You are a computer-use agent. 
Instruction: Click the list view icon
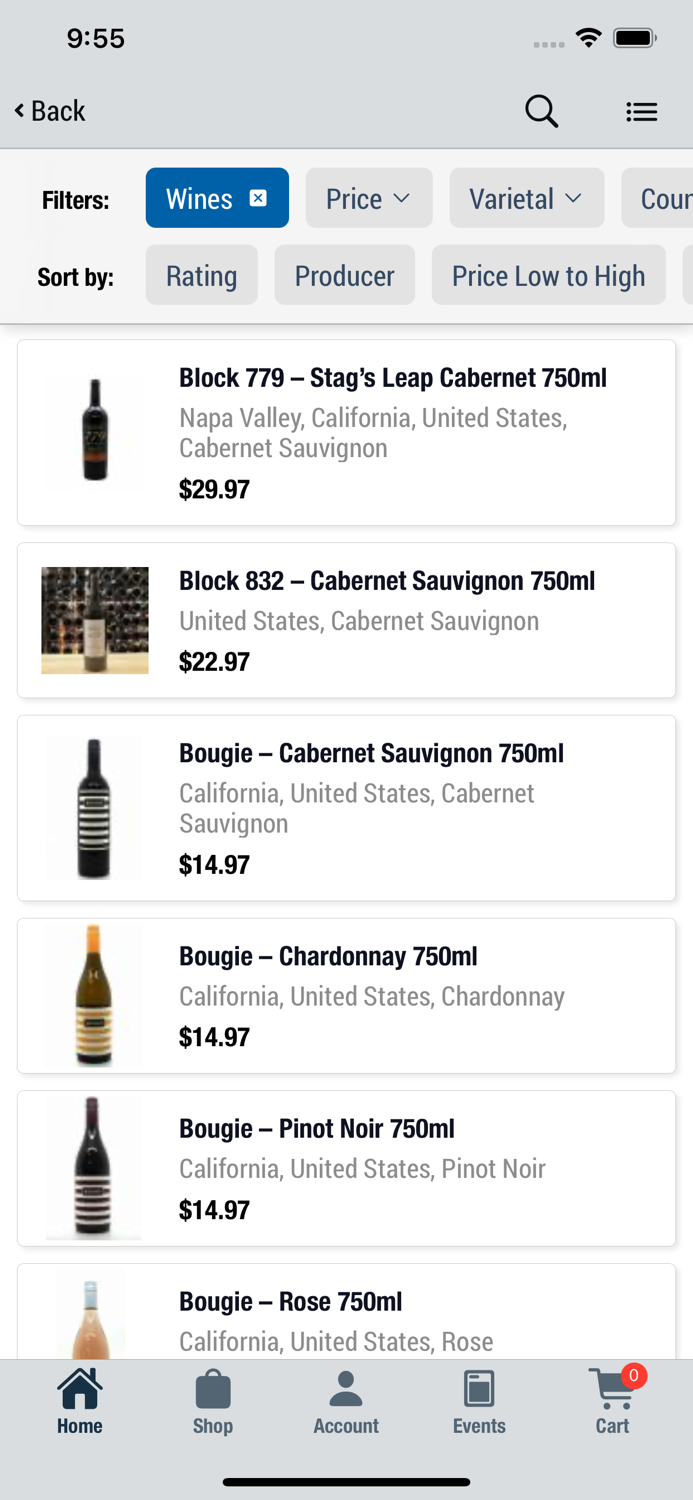point(641,111)
